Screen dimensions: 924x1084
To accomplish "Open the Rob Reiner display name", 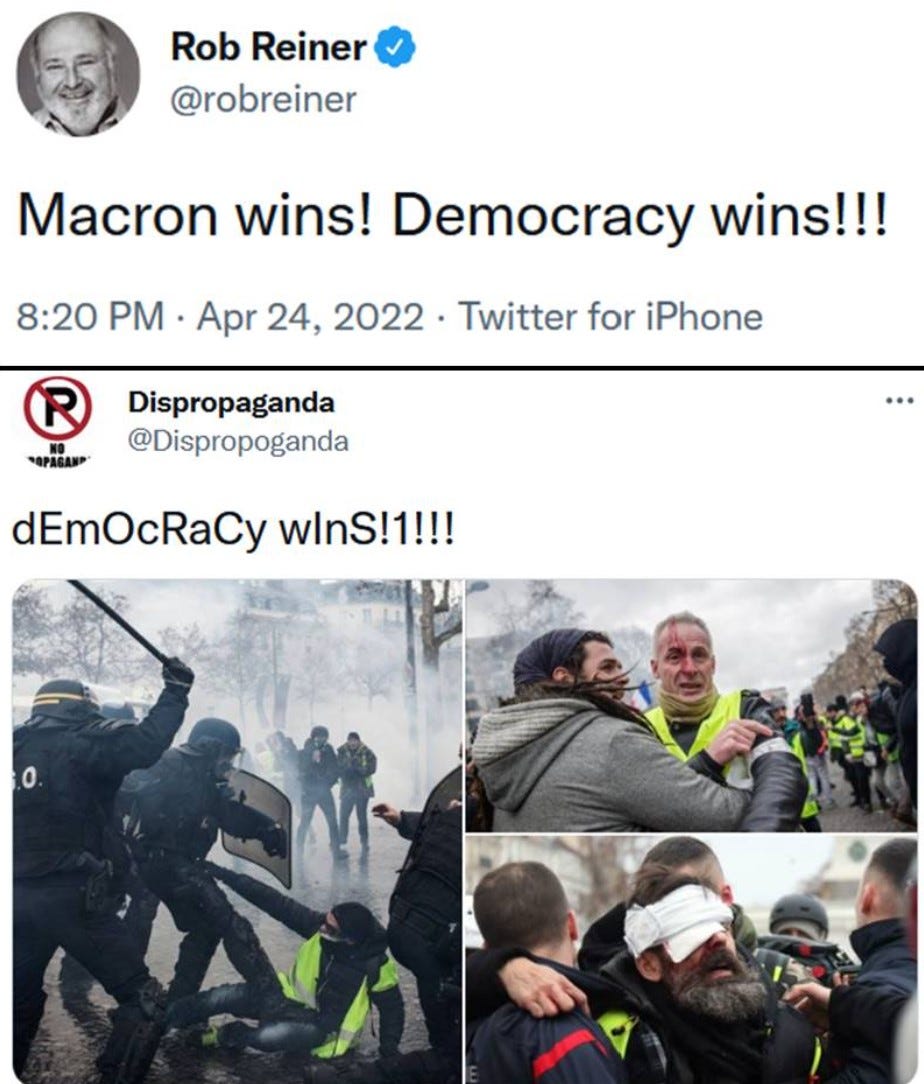I will pyautogui.click(x=268, y=47).
